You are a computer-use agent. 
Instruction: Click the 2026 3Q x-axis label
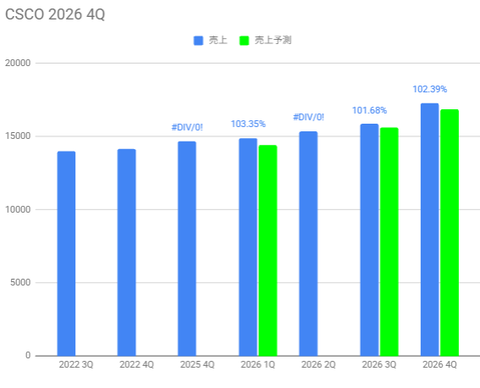click(379, 365)
